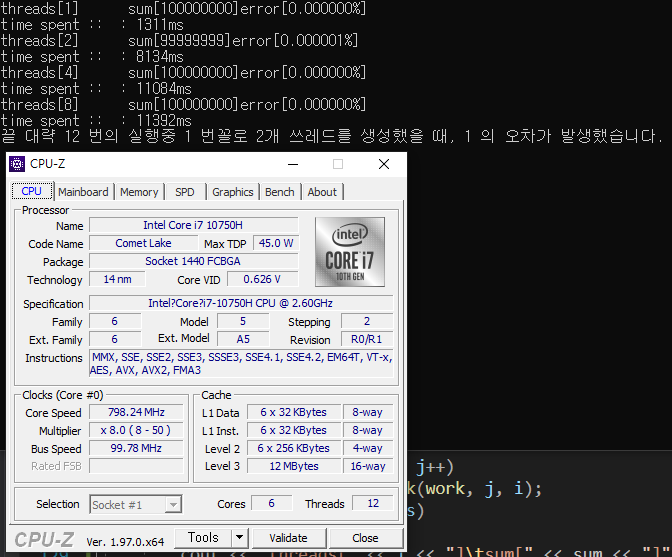The width and height of the screenshot is (672, 557).
Task: Click the Stepping value 2
Action: pos(367,321)
